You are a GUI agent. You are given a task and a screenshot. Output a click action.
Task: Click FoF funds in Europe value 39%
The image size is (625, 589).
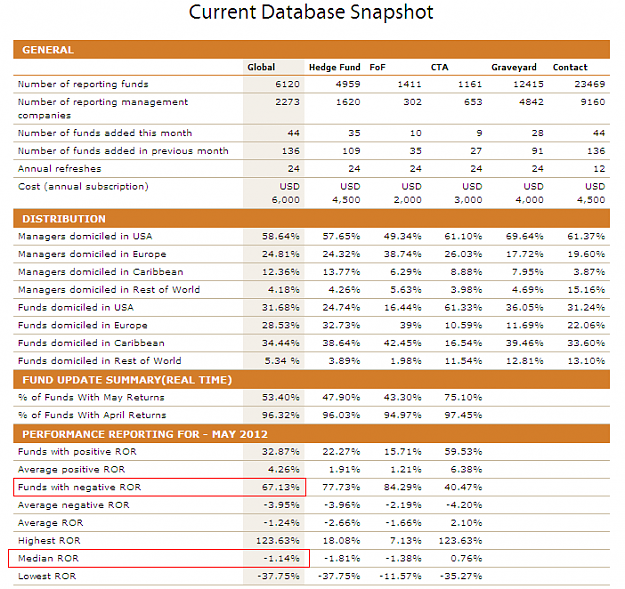[x=411, y=325]
